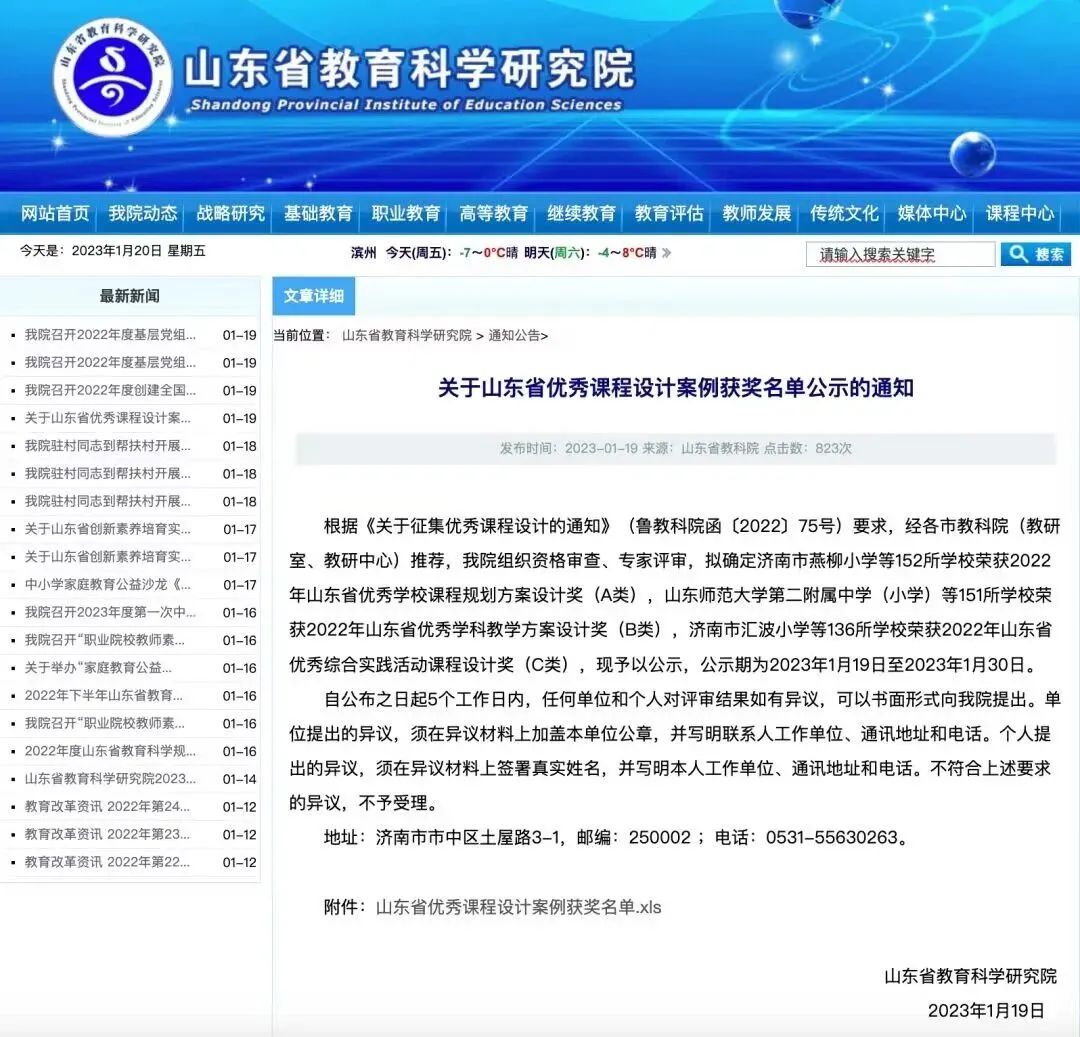Open news 教育改革资讯 2022年第22...

[107, 862]
